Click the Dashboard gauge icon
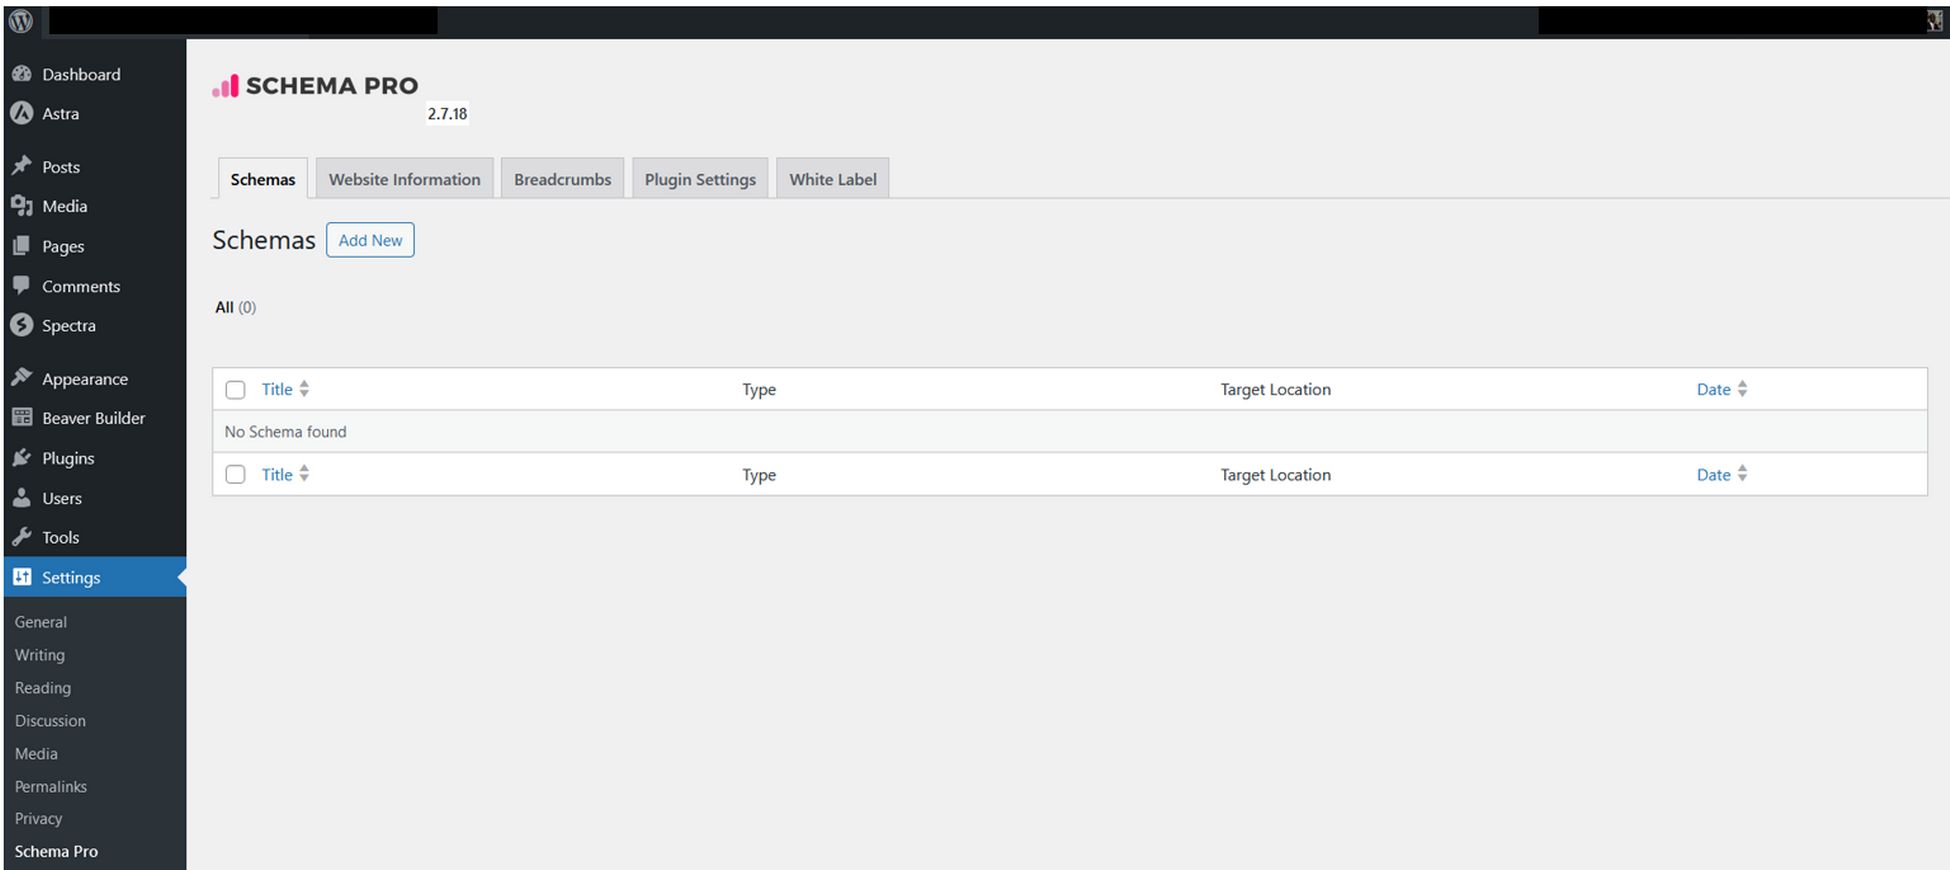This screenshot has height=870, width=1950. coord(22,74)
